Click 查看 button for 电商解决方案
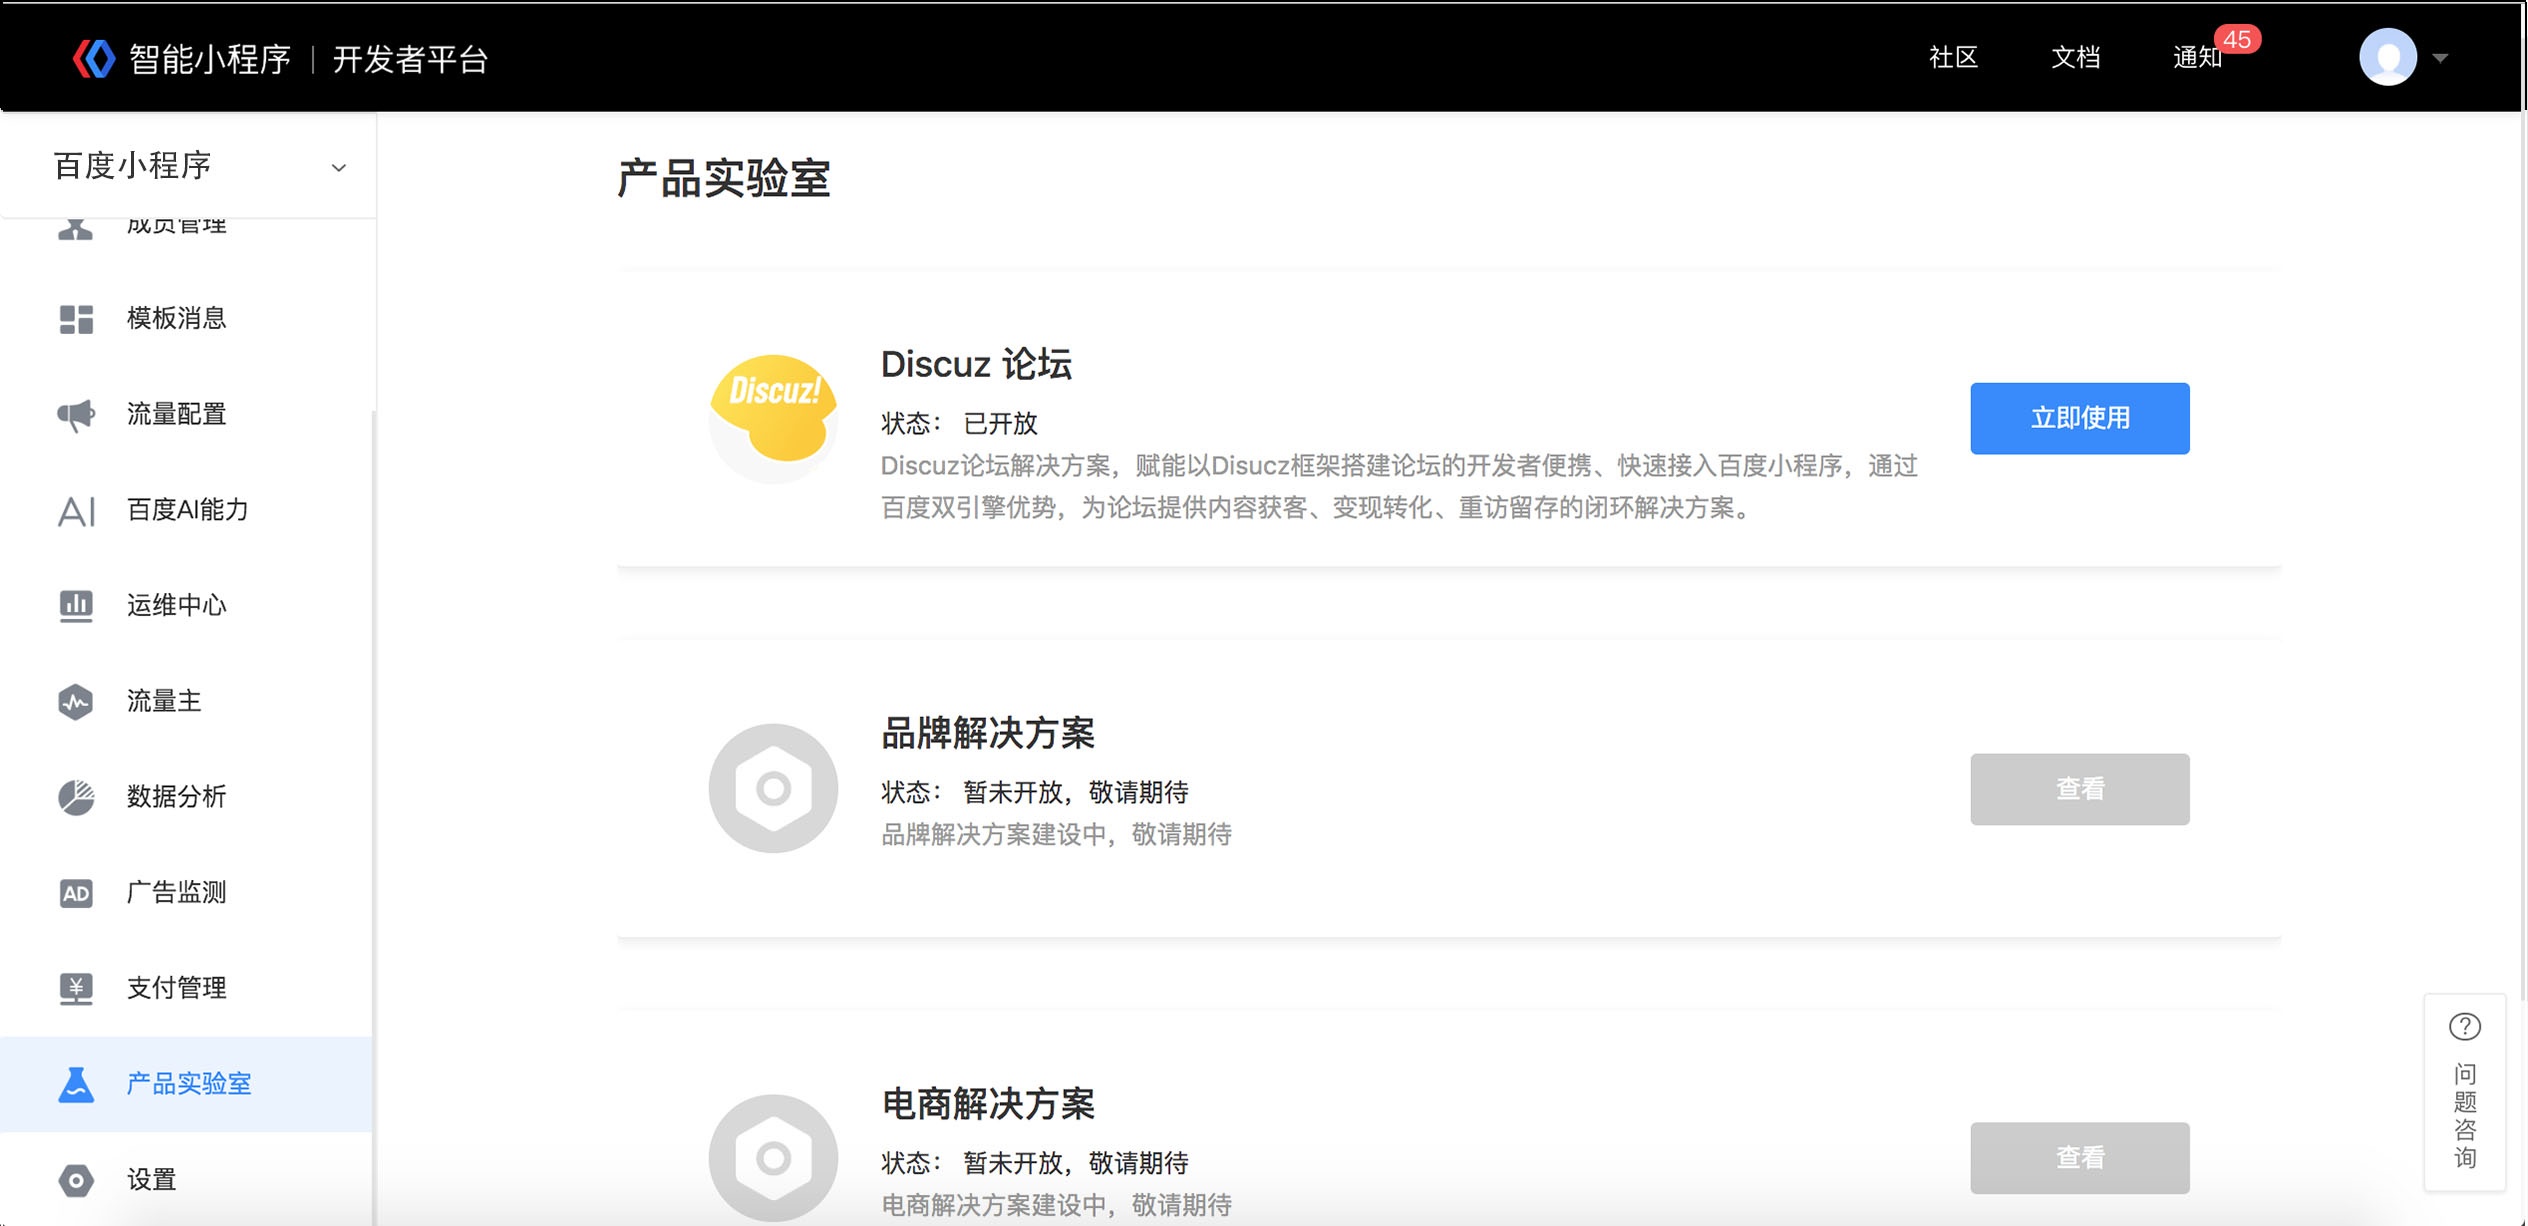 [x=2079, y=1158]
